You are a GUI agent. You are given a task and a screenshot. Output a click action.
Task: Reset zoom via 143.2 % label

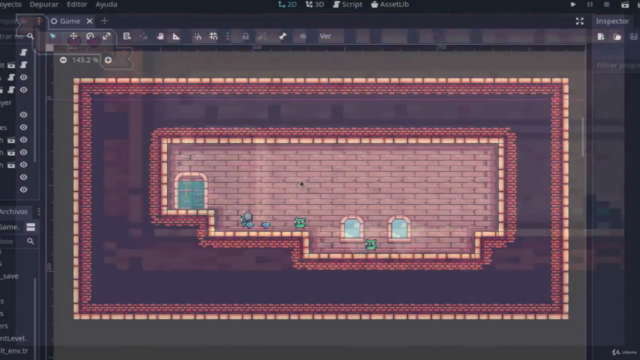[x=85, y=60]
